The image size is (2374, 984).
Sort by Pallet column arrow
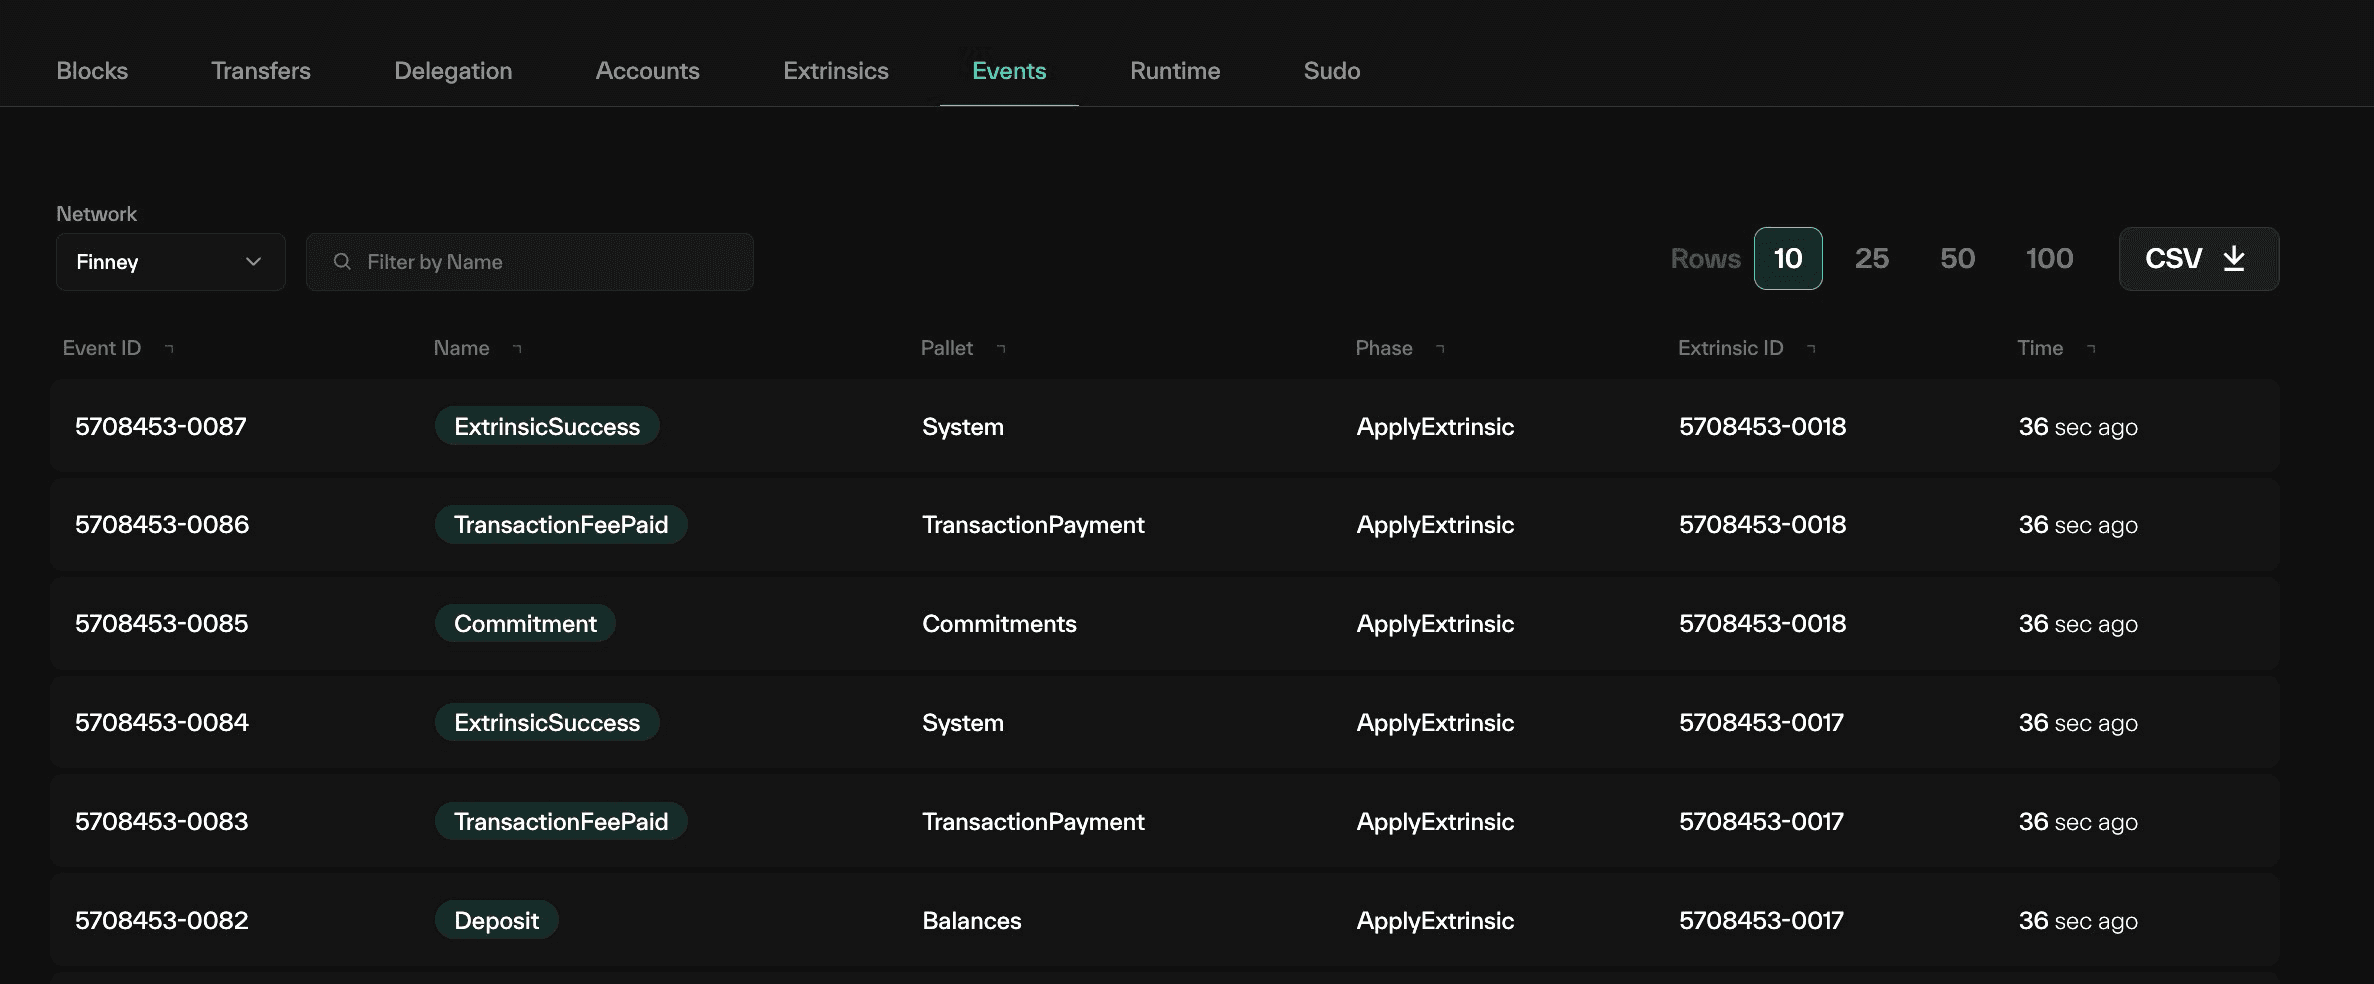(x=1001, y=348)
